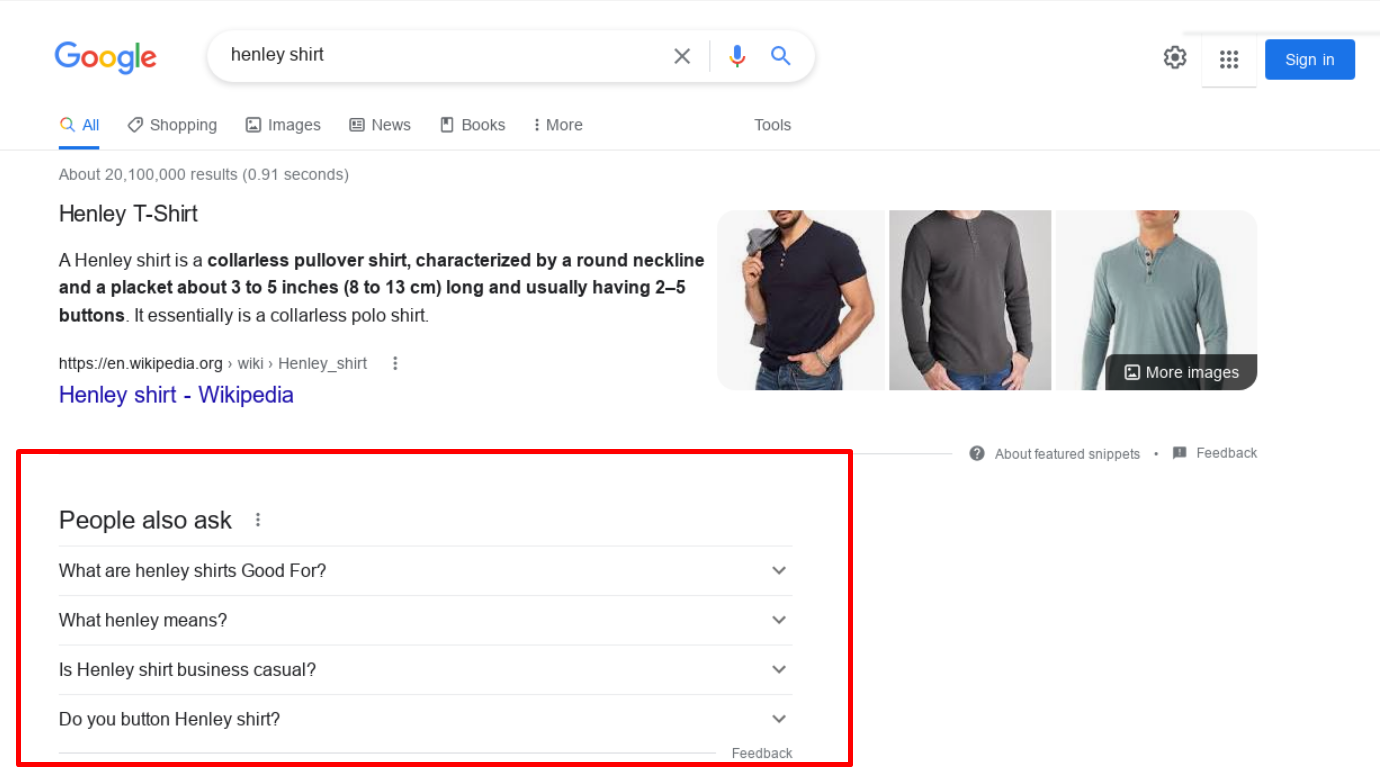Expand 'Is Henley shirt business casual?'

pyautogui.click(x=778, y=669)
